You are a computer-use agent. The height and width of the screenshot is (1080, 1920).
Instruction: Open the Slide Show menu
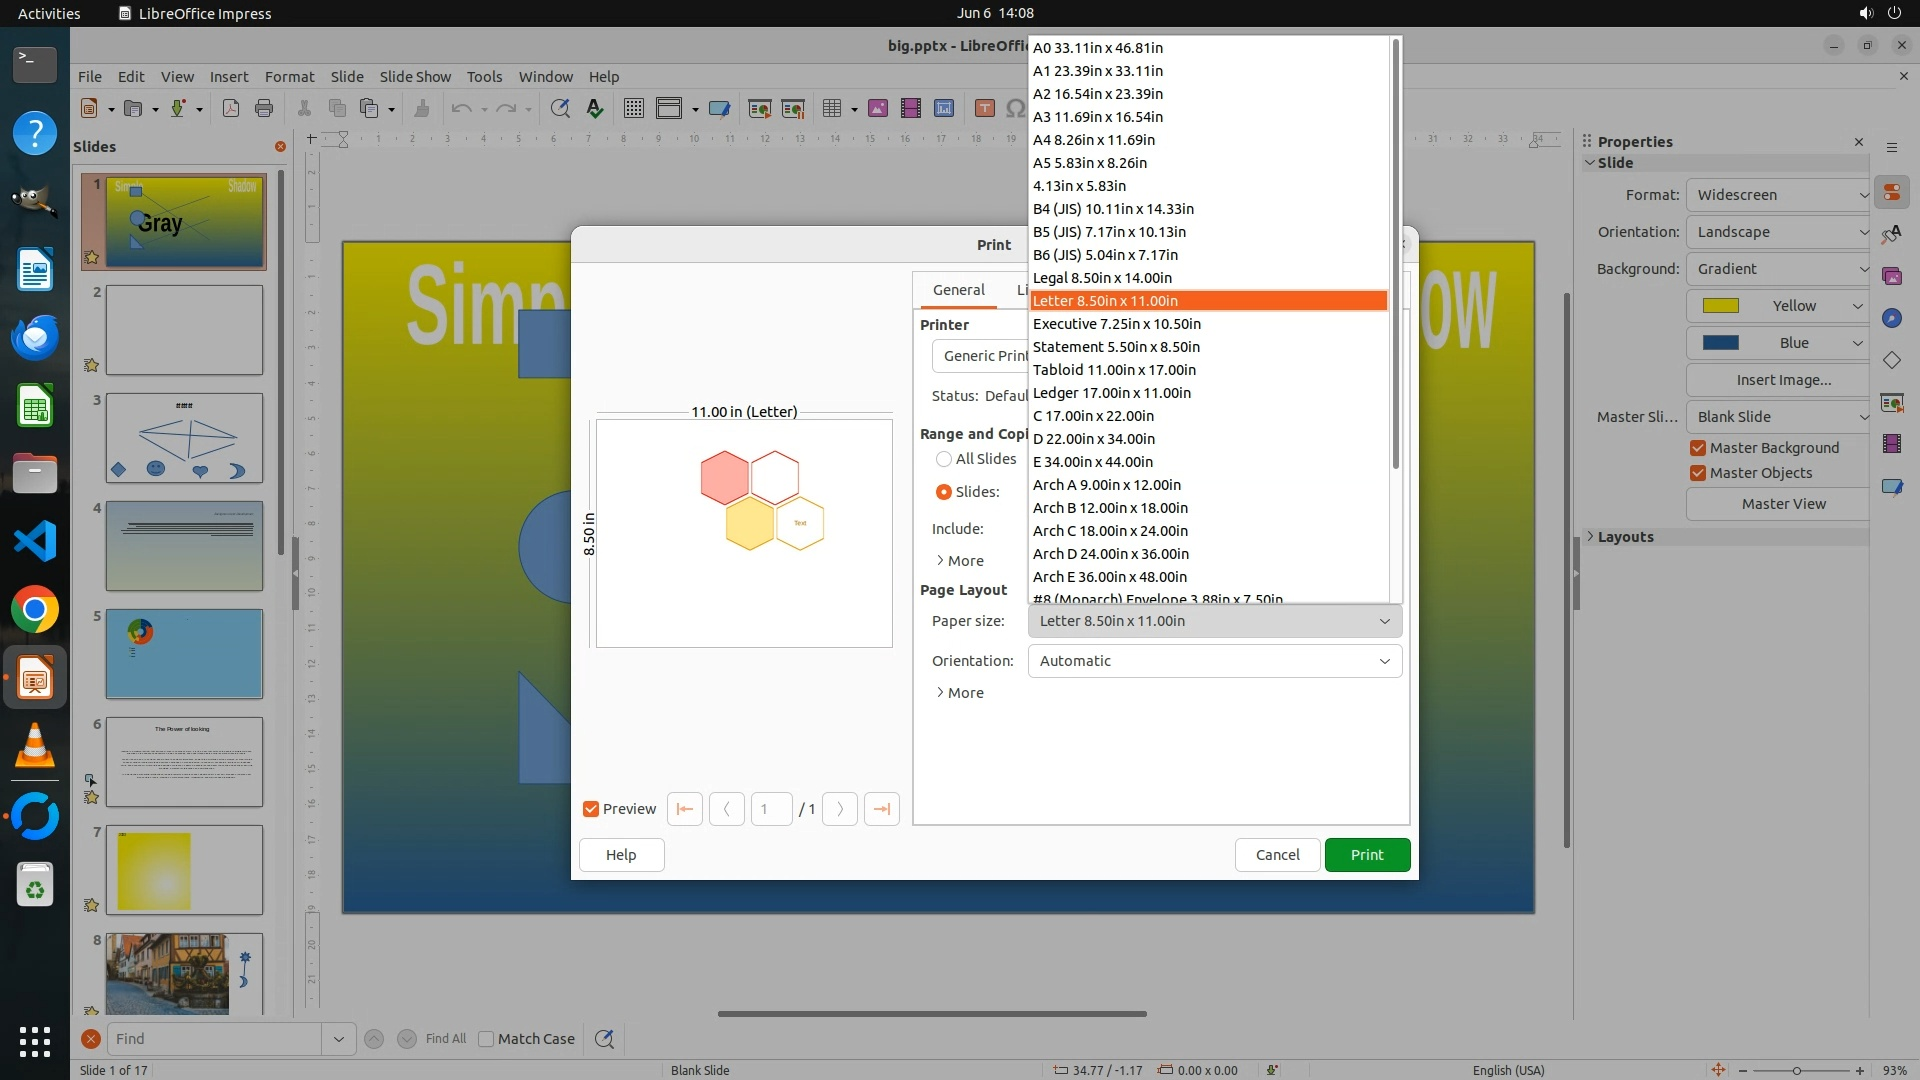[x=414, y=76]
